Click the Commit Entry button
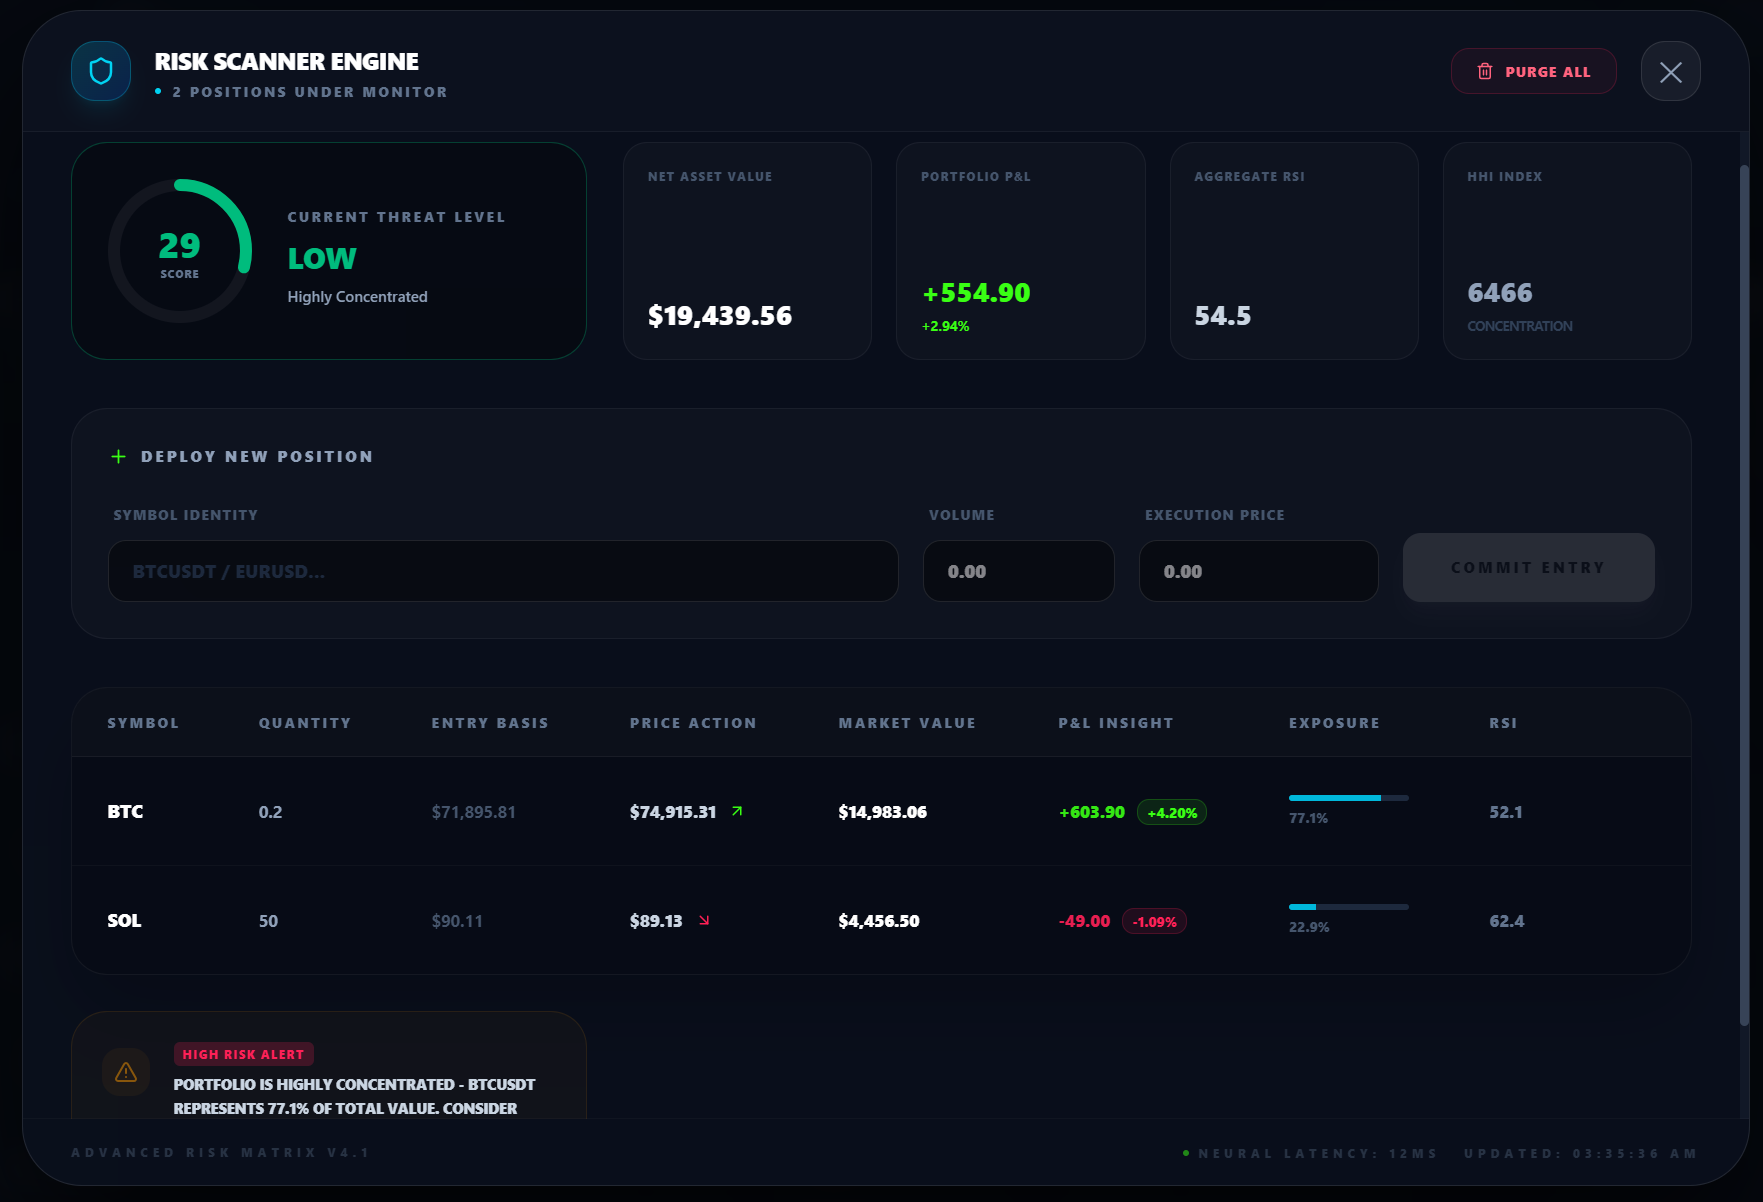 1528,567
